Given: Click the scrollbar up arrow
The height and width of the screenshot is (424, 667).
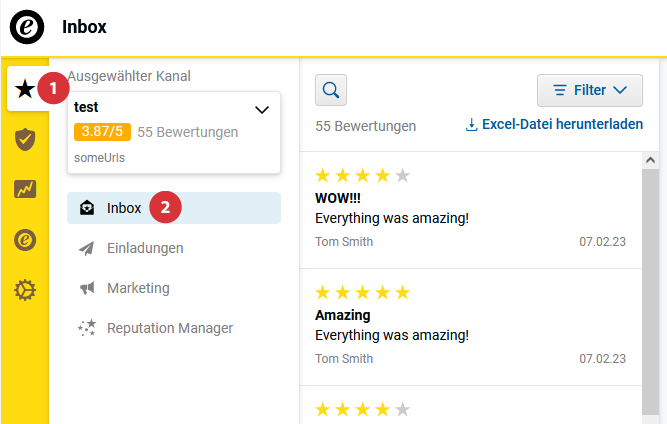Looking at the screenshot, I should click(650, 160).
